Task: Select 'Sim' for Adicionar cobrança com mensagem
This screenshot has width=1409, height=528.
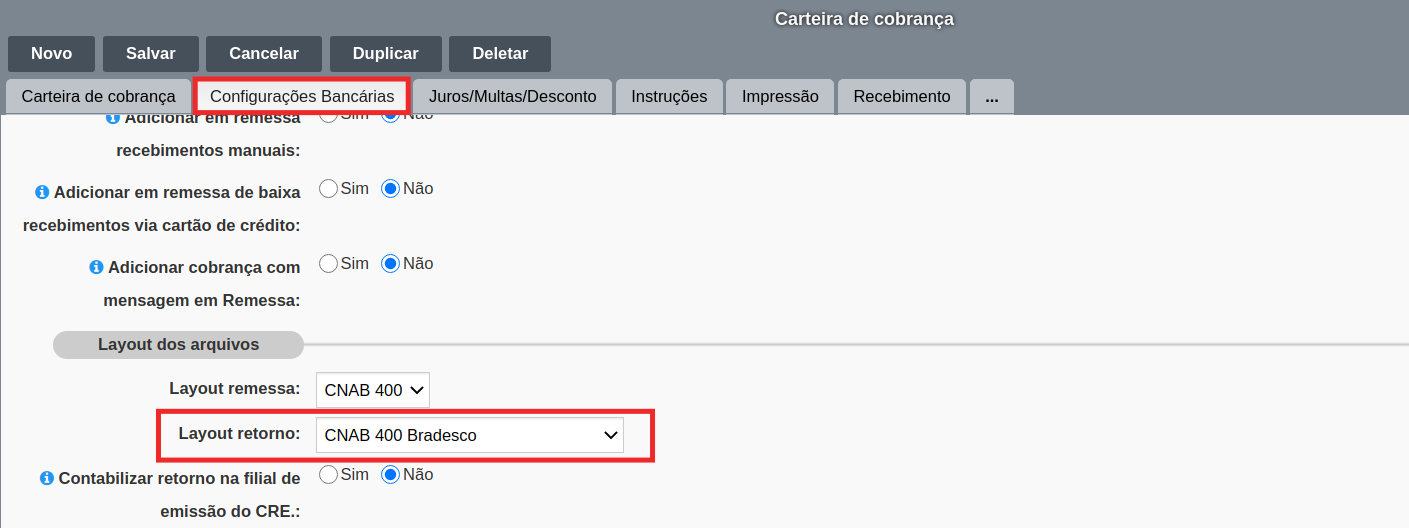Action: pyautogui.click(x=328, y=263)
